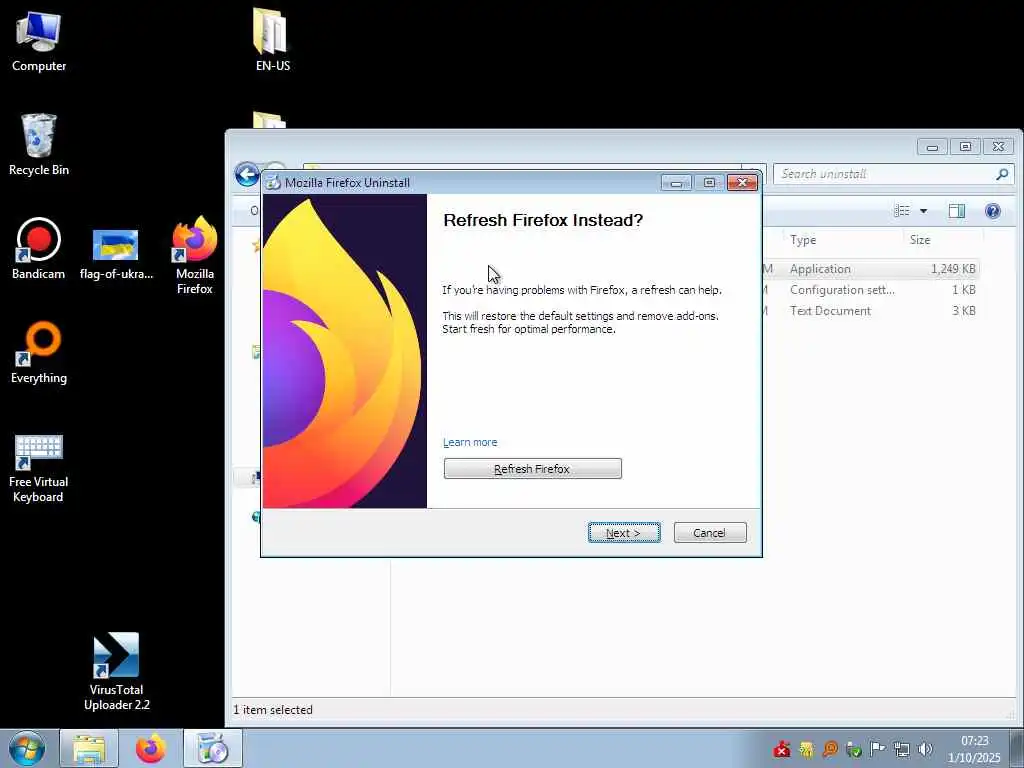The width and height of the screenshot is (1024, 768).
Task: Click the change view icon in Explorer
Action: click(x=902, y=210)
